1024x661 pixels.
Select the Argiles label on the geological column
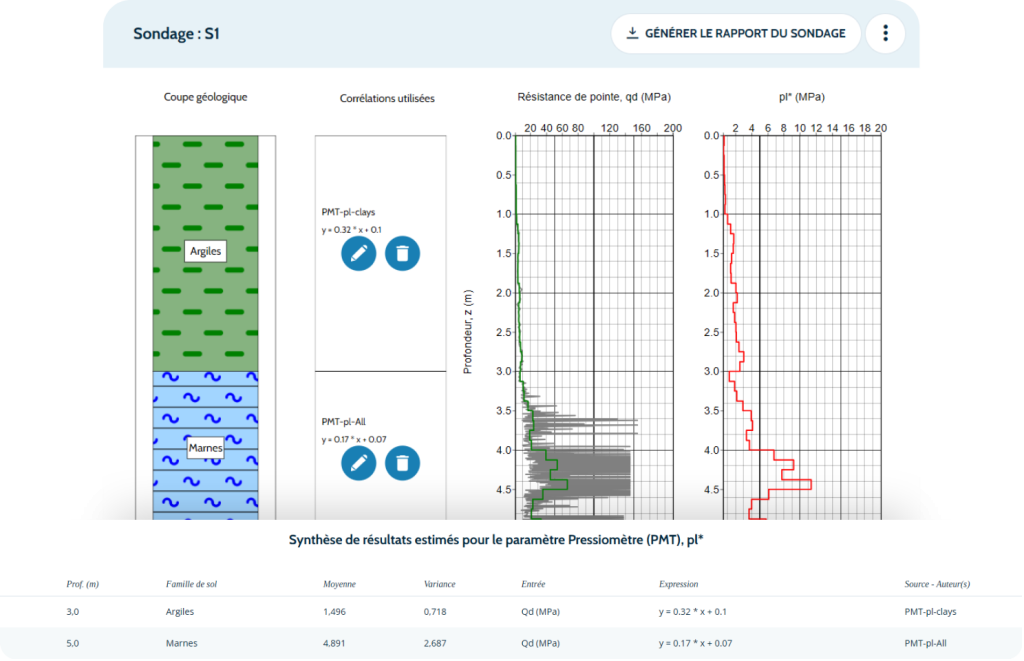click(x=205, y=251)
